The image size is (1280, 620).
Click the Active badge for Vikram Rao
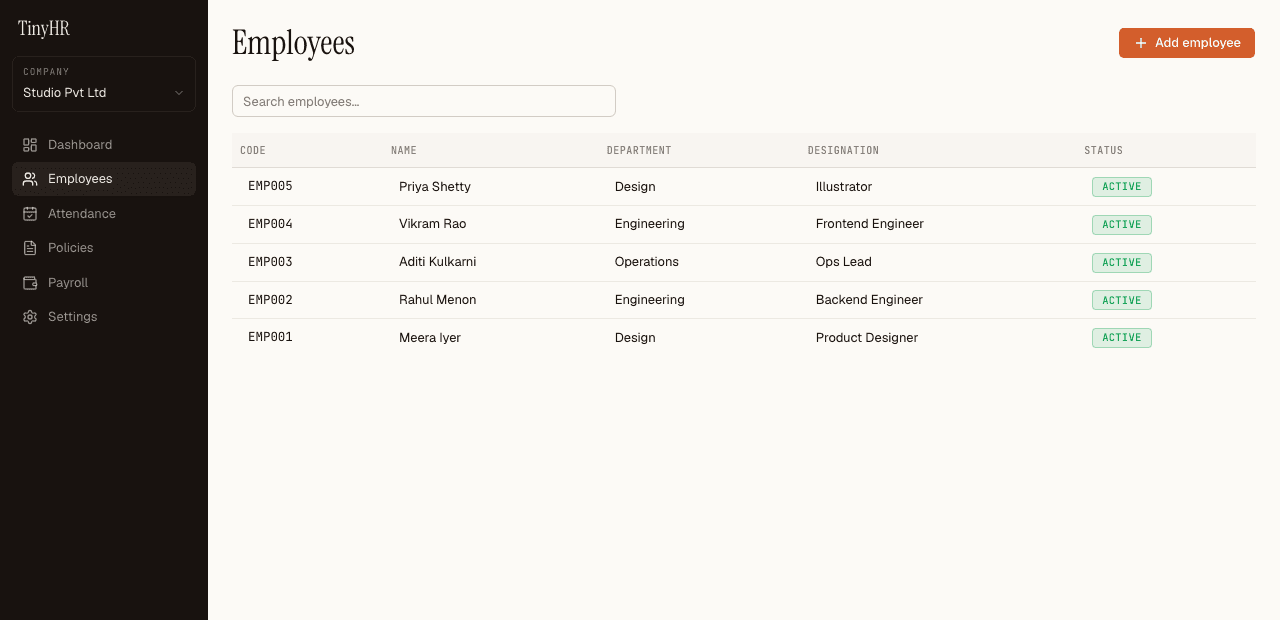[x=1122, y=225]
